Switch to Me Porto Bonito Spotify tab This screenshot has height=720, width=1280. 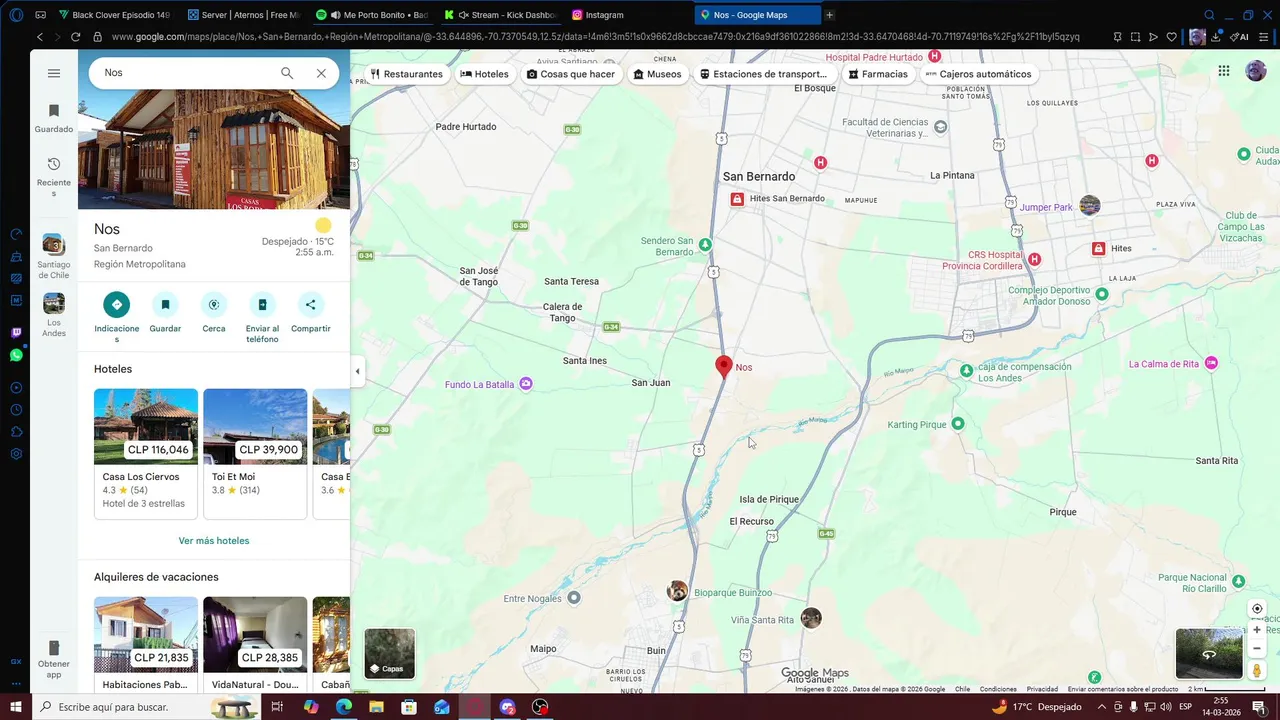tap(374, 15)
